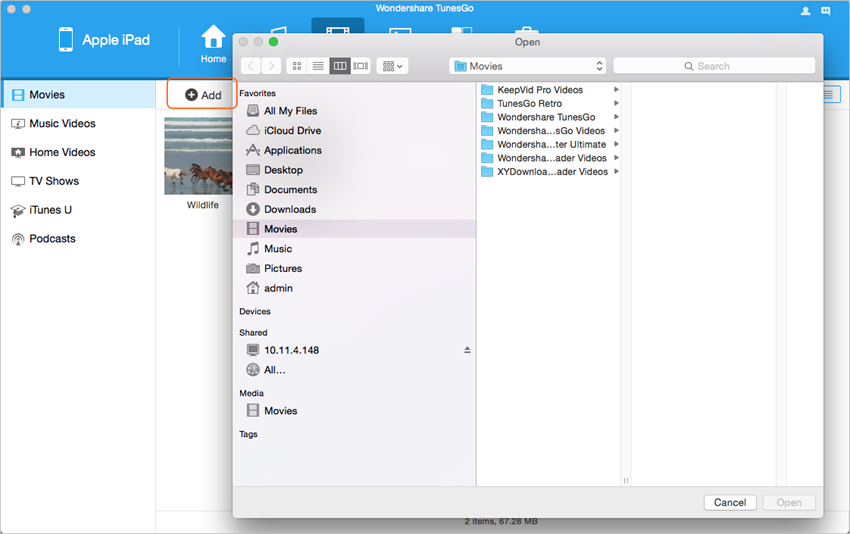Image resolution: width=850 pixels, height=534 pixels.
Task: Switch to icon view in Open dialog
Action: [297, 66]
